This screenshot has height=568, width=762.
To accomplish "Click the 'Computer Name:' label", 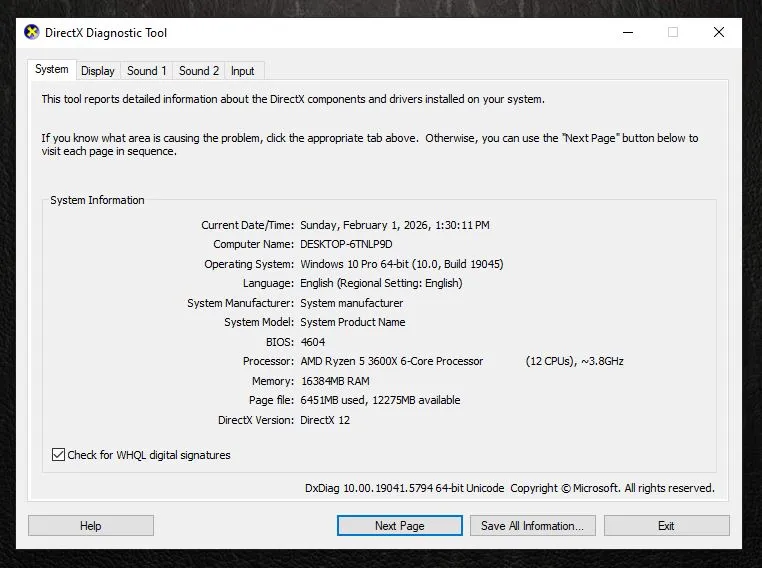I will pos(253,244).
